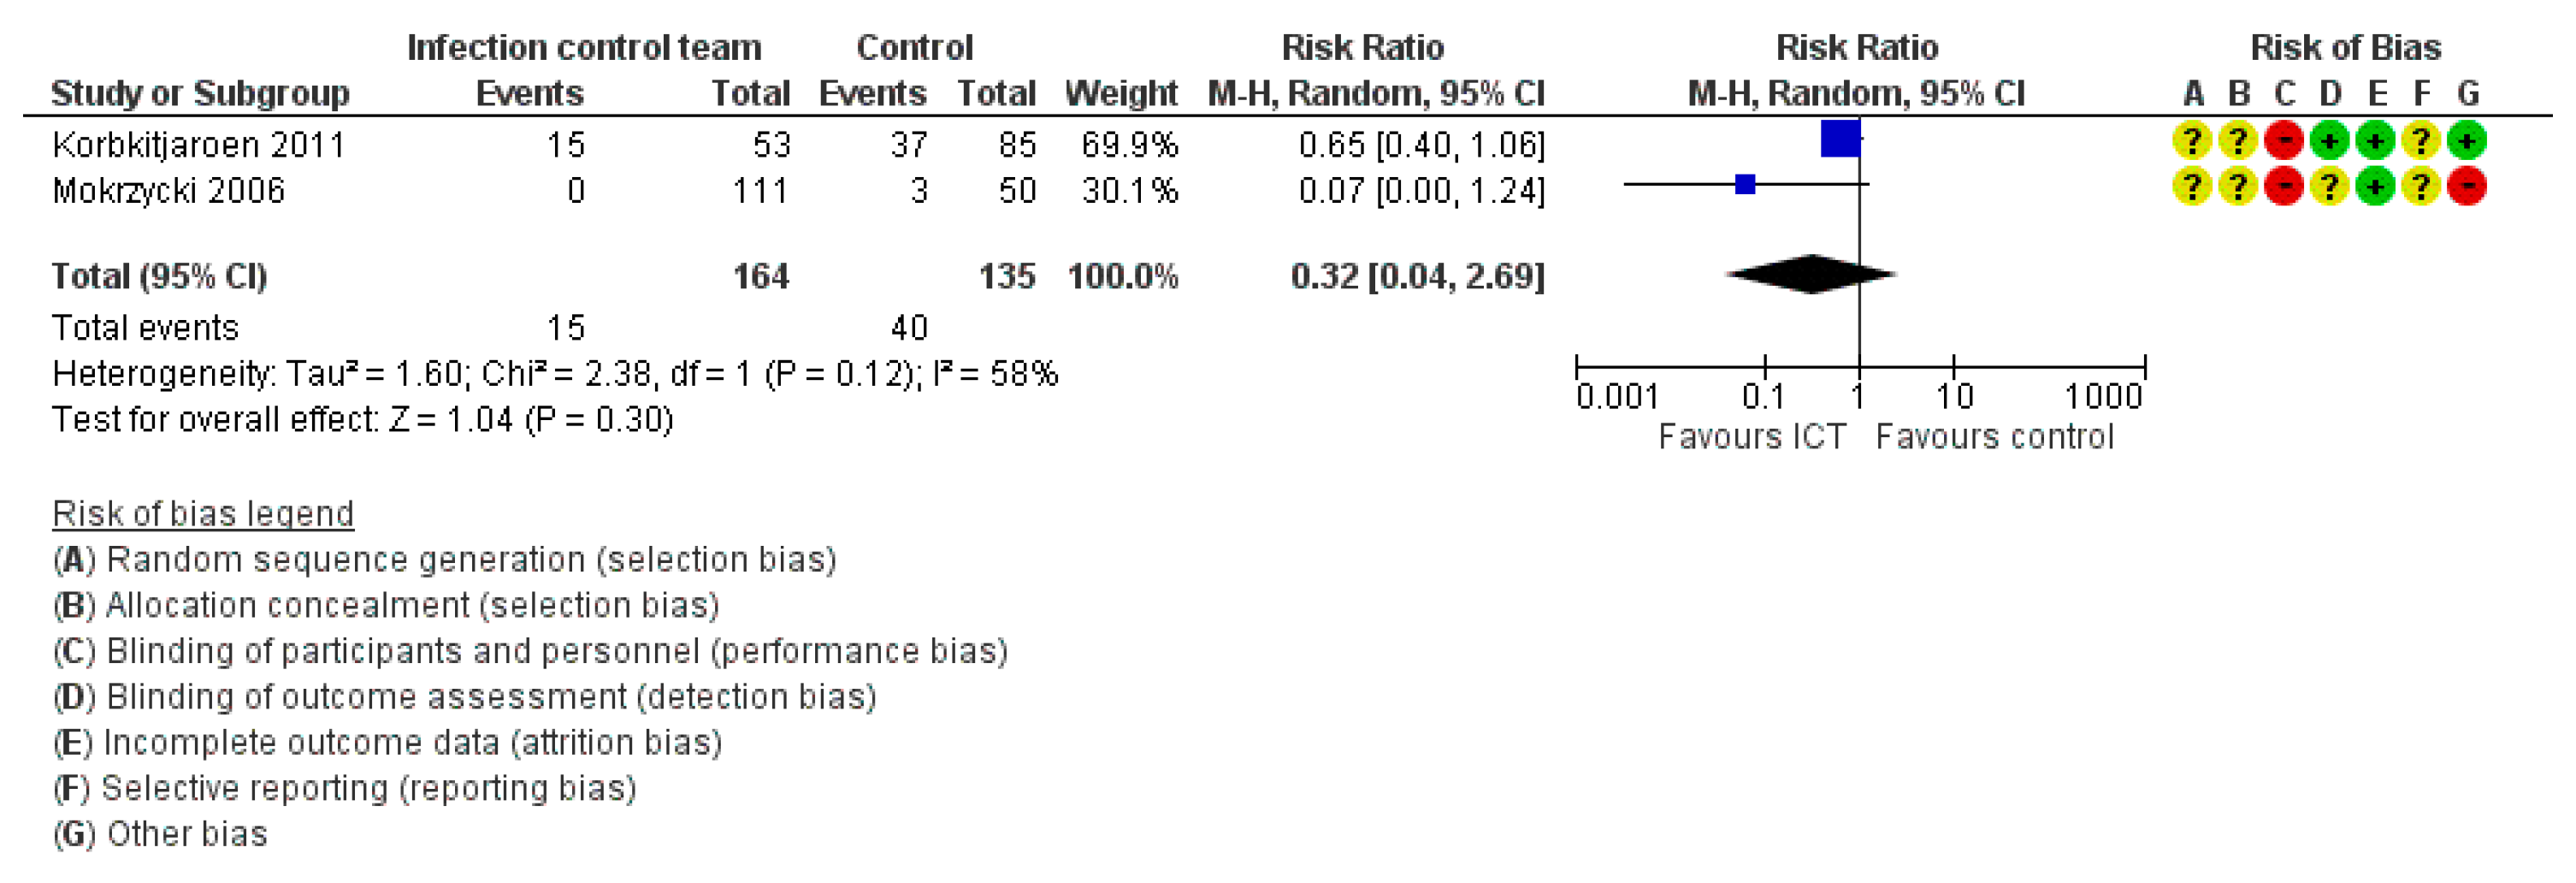Click the Risk of Bias heading
The height and width of the screenshot is (883, 2576).
click(x=2345, y=47)
